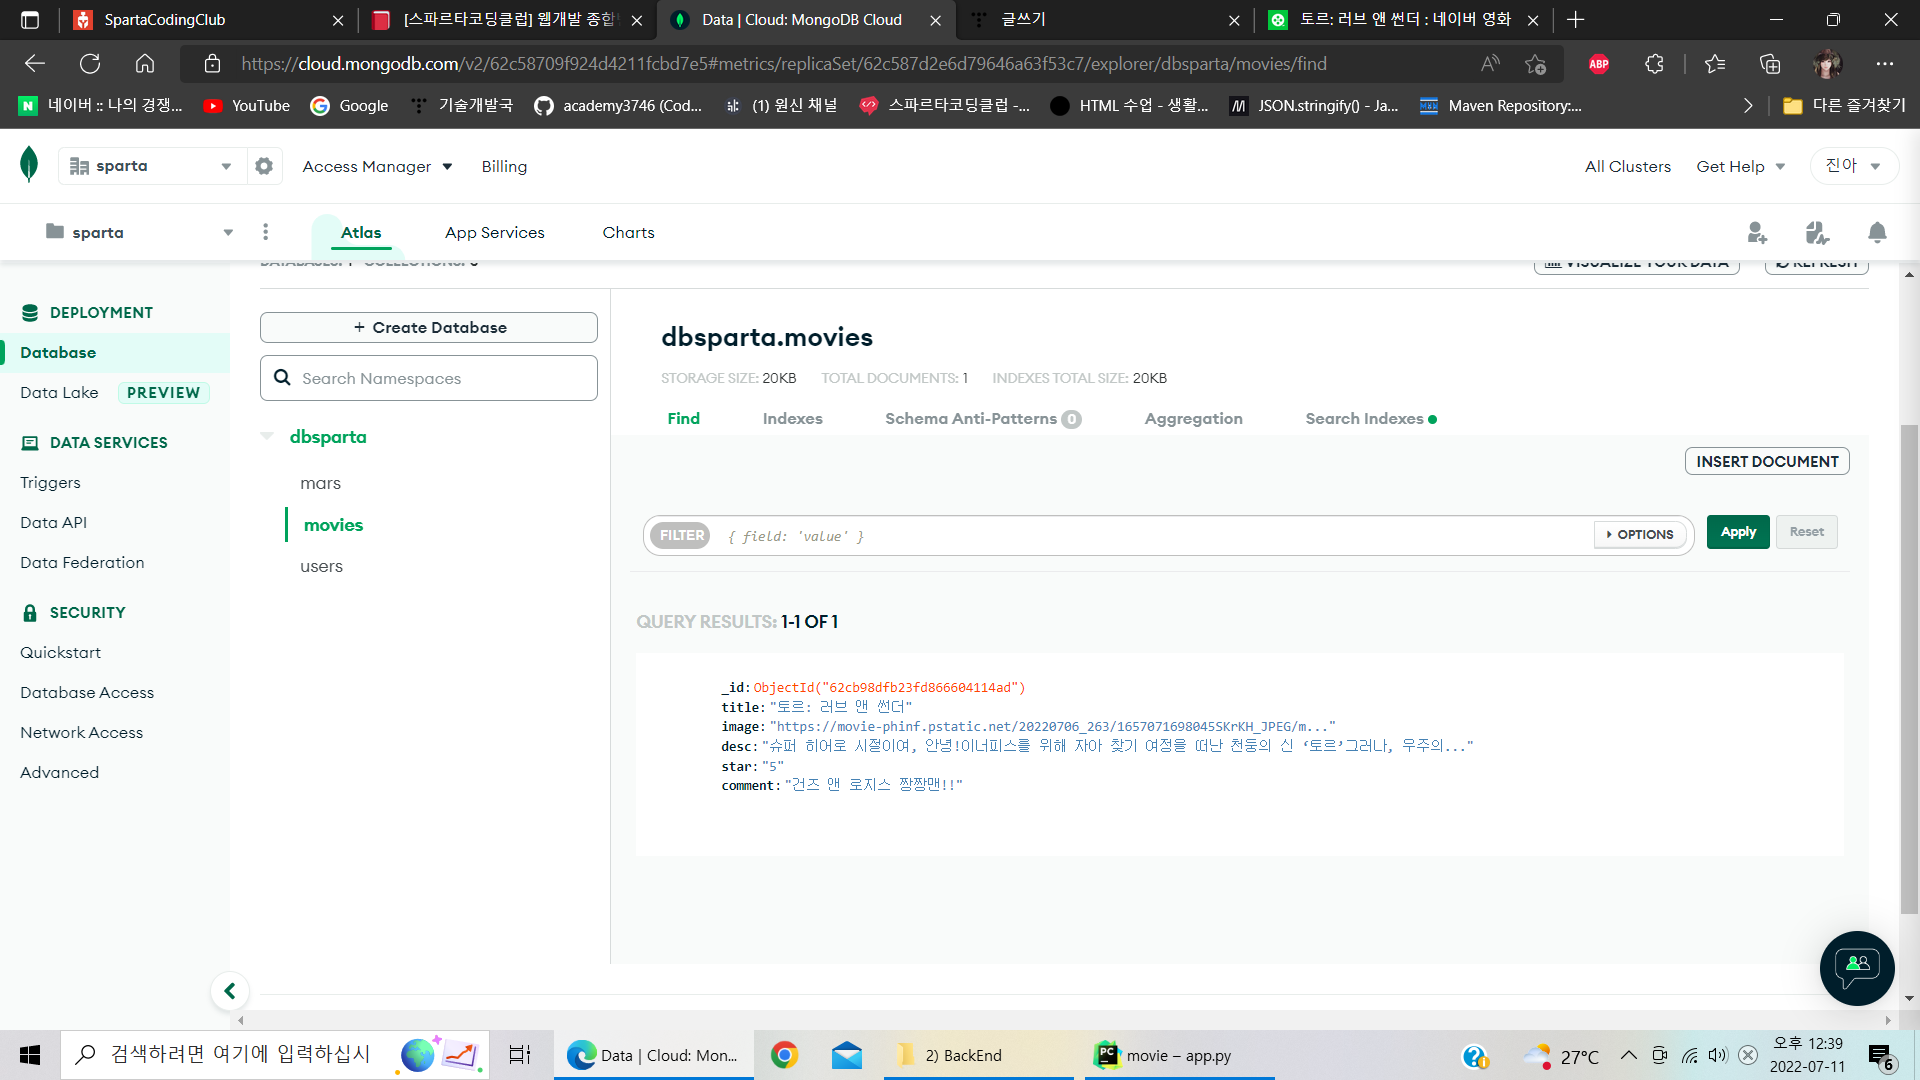Expand query OPTIONS
The height and width of the screenshot is (1080, 1920).
click(x=1640, y=535)
